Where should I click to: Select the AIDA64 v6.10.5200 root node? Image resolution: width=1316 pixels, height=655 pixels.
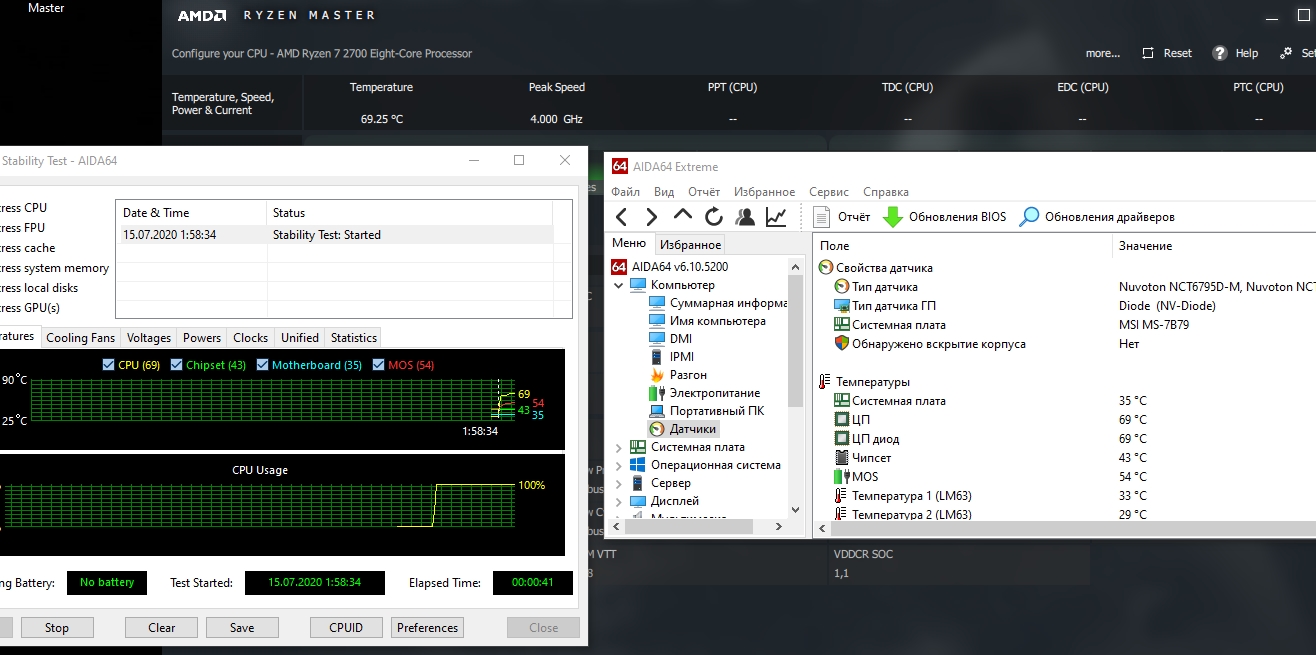(670, 267)
